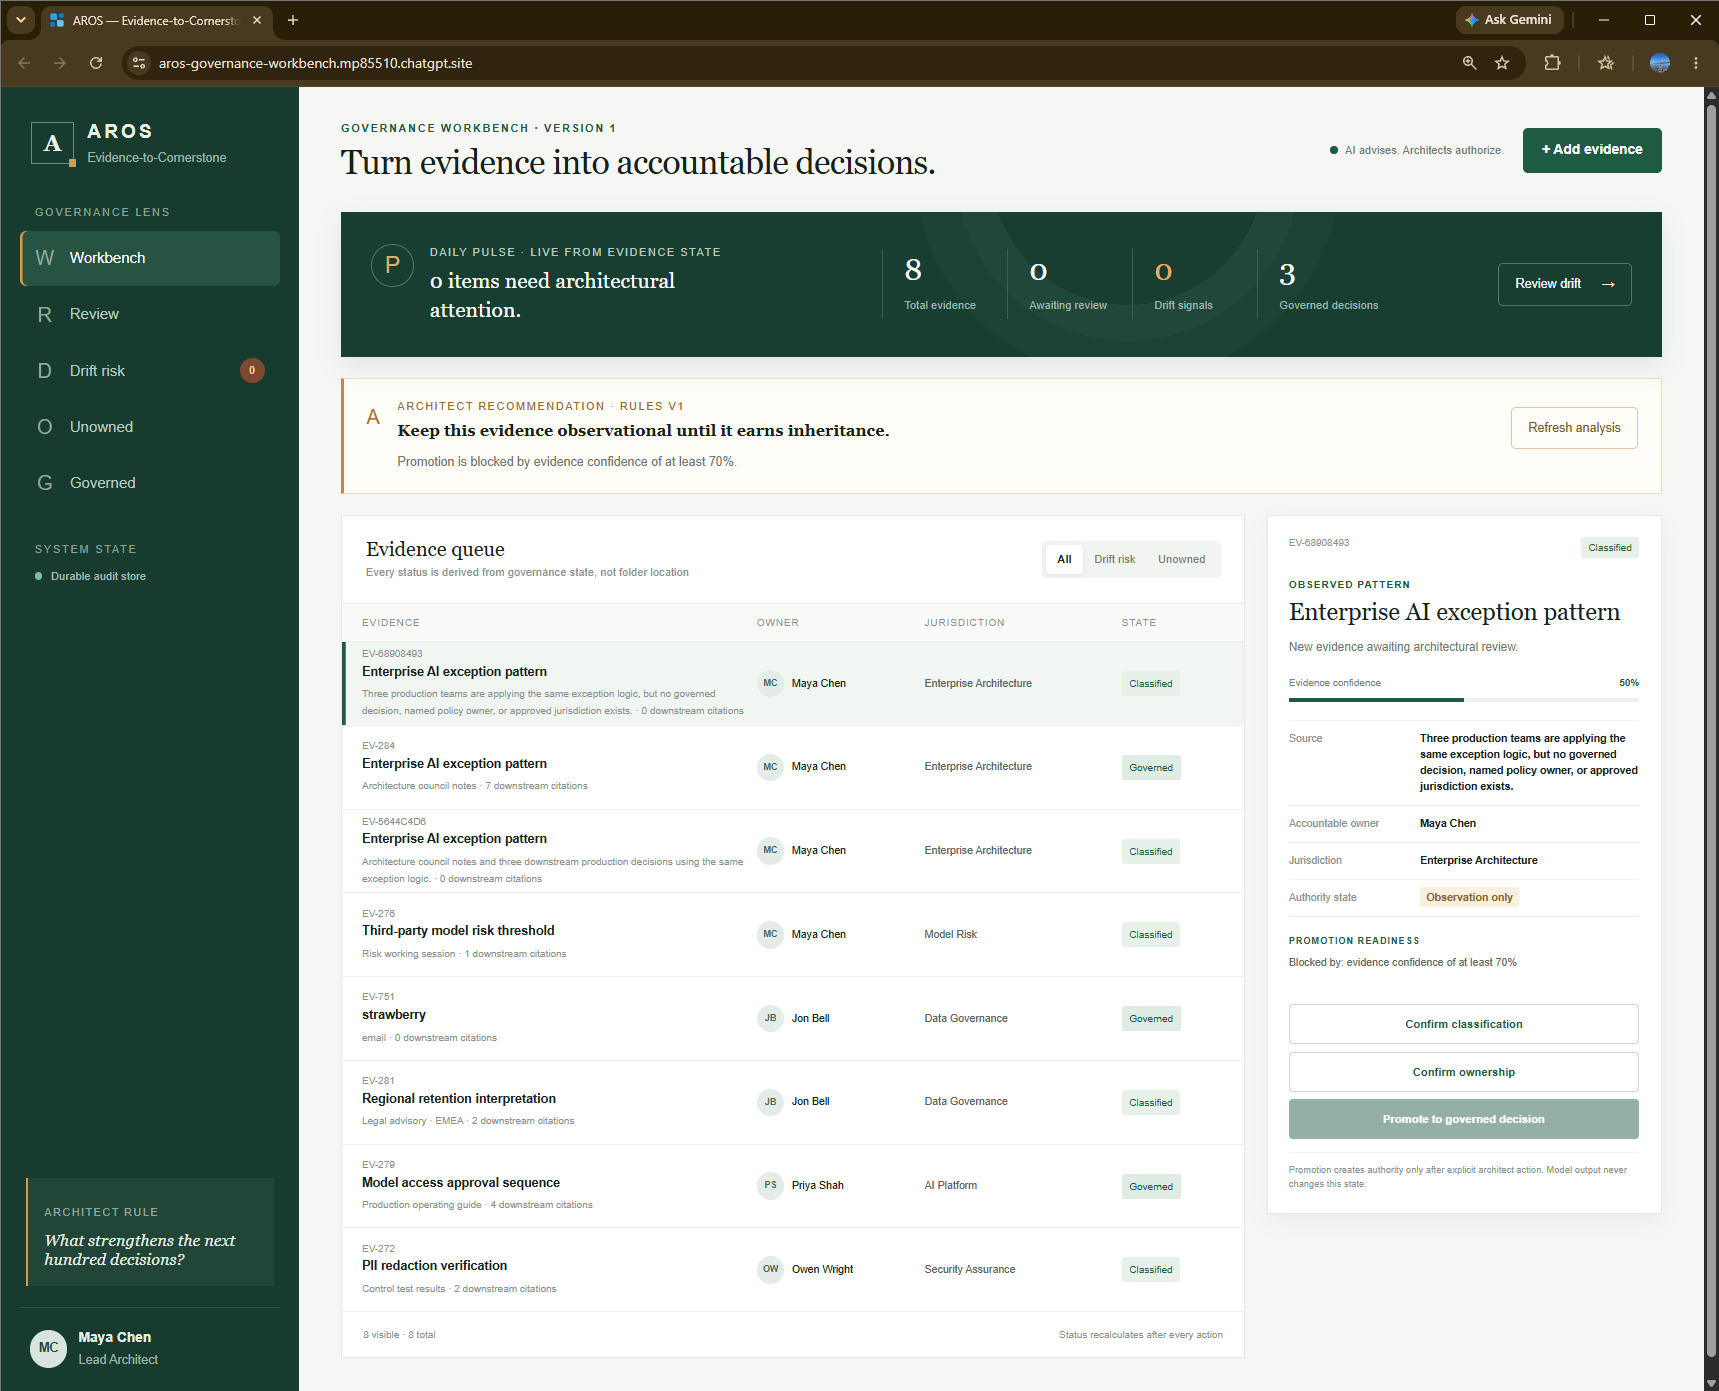Viewport: 1719px width, 1391px height.
Task: Click Maya Chen avatar in EV-276 row
Action: click(770, 934)
